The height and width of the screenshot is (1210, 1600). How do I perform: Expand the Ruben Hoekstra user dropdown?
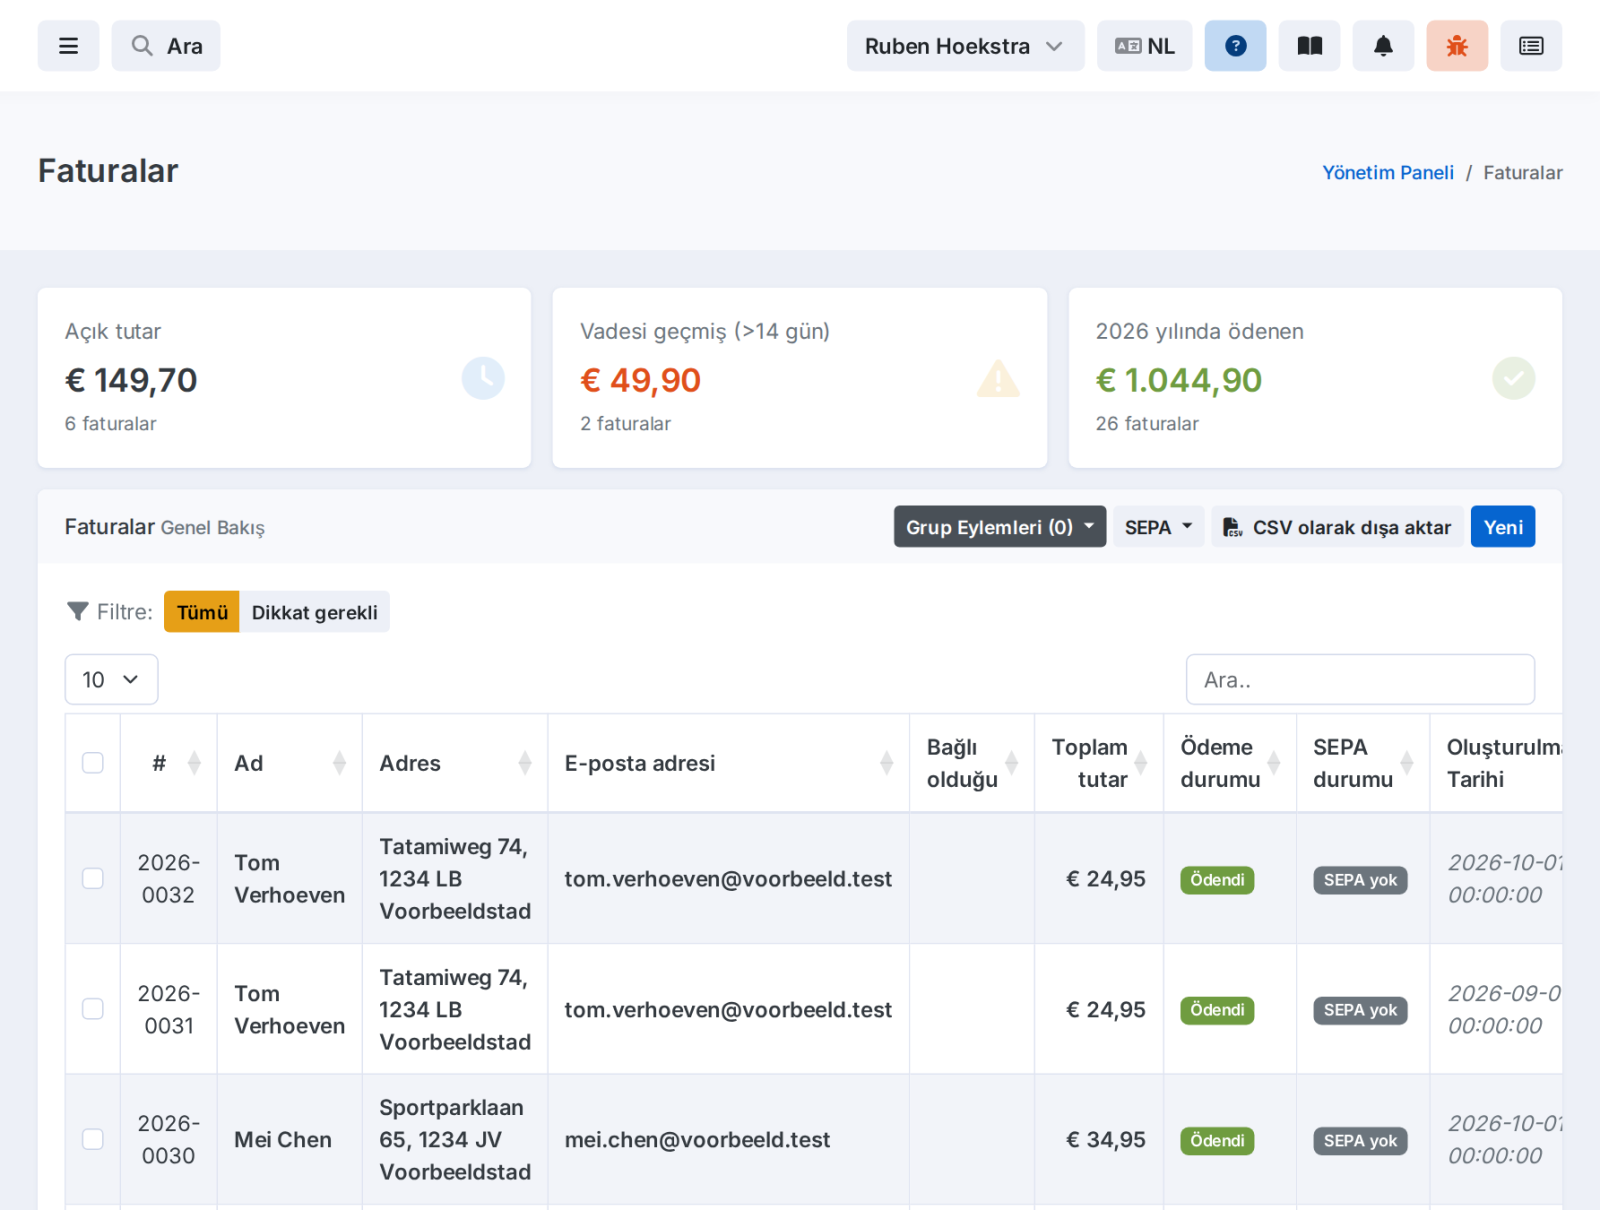(x=965, y=46)
